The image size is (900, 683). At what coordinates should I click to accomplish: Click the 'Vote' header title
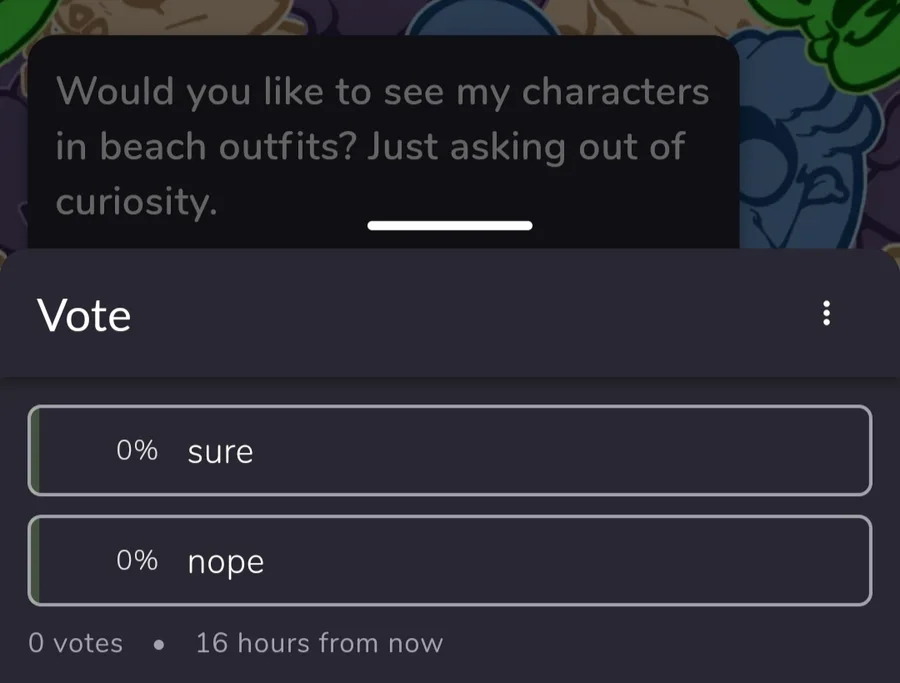(84, 315)
